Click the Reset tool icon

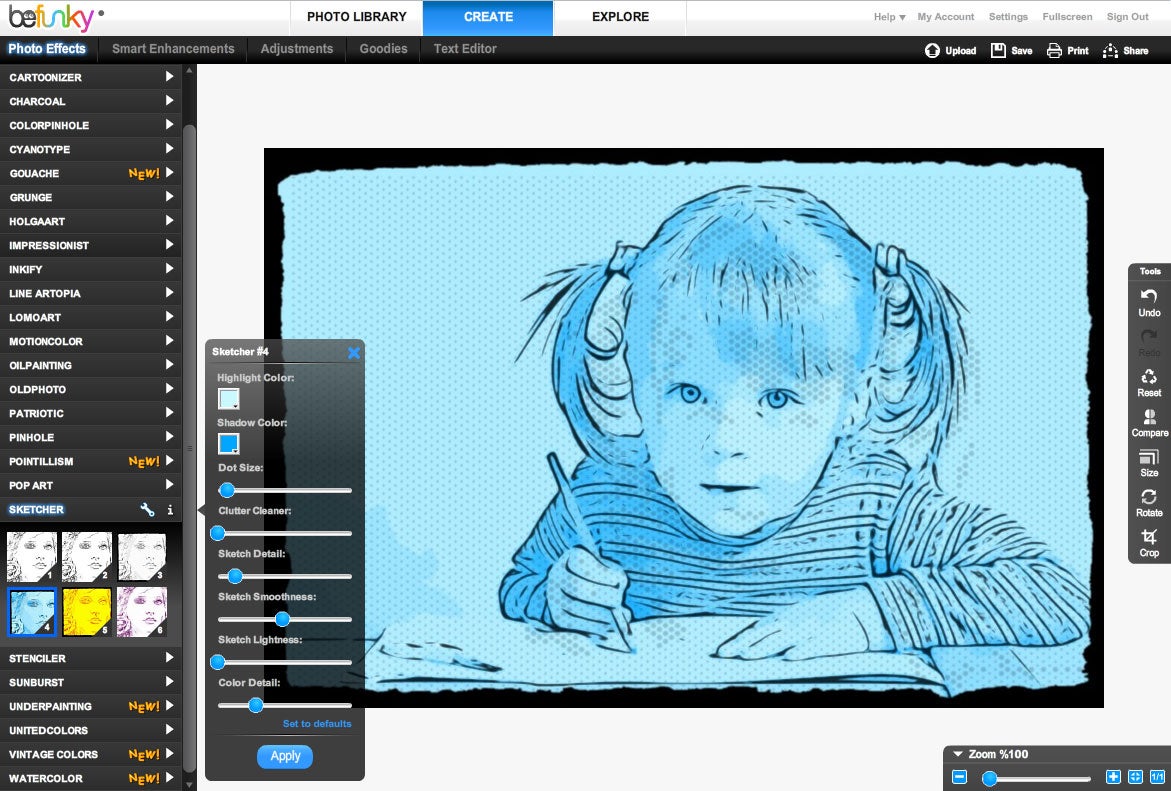[1149, 376]
